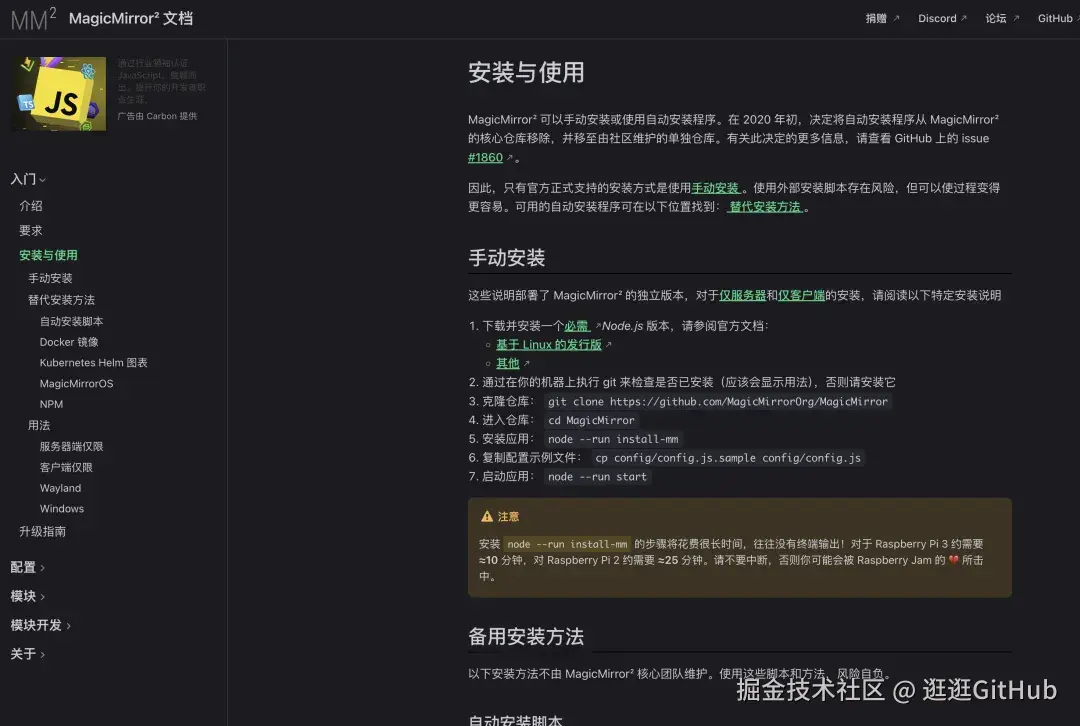Open the 手动安装 link in the paragraph
1080x726 pixels.
[x=714, y=187]
